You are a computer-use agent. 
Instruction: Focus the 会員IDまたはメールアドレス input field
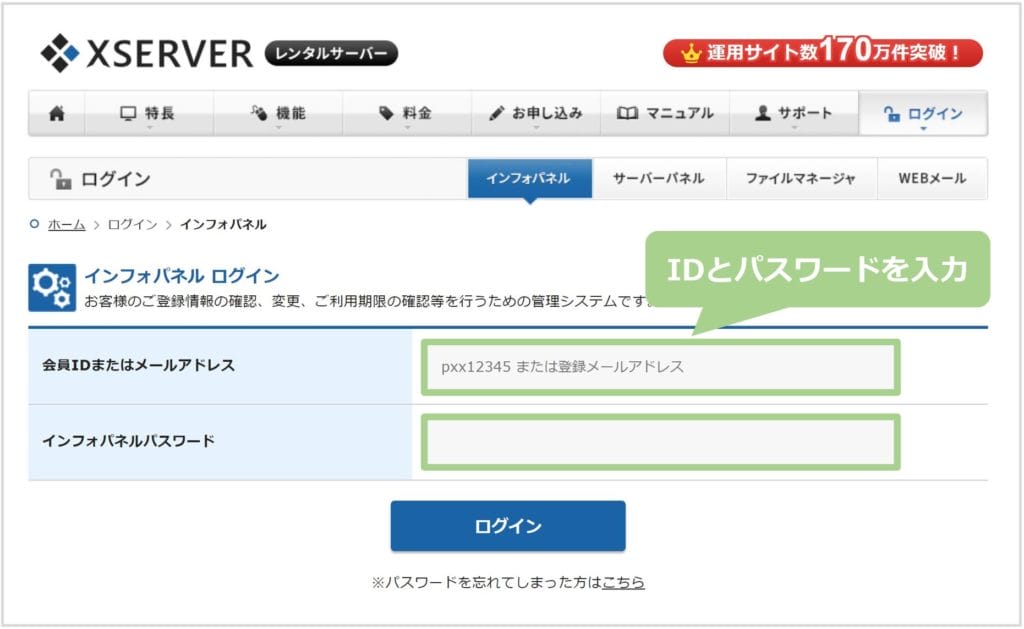click(x=660, y=367)
